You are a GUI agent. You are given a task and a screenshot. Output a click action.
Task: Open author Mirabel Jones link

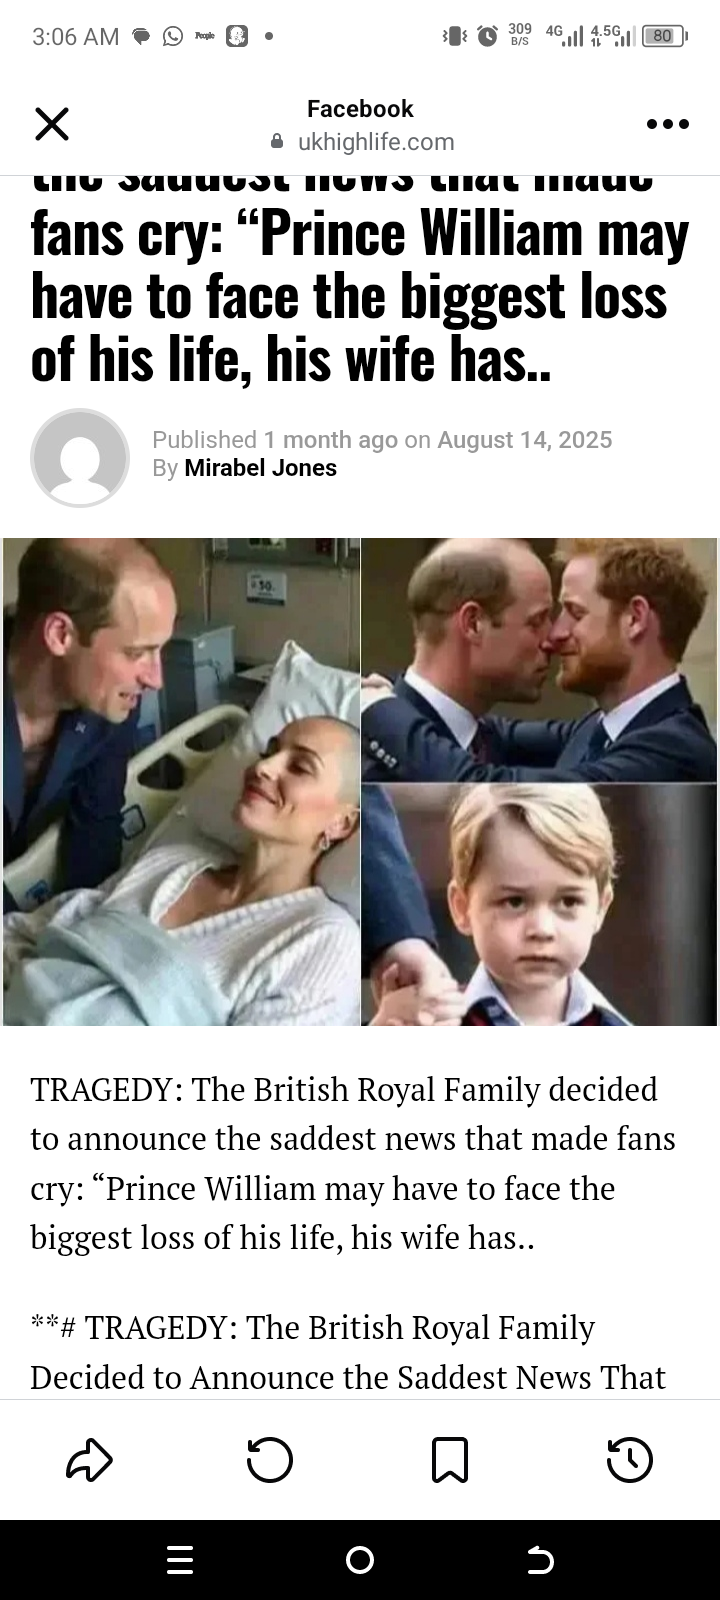(261, 468)
